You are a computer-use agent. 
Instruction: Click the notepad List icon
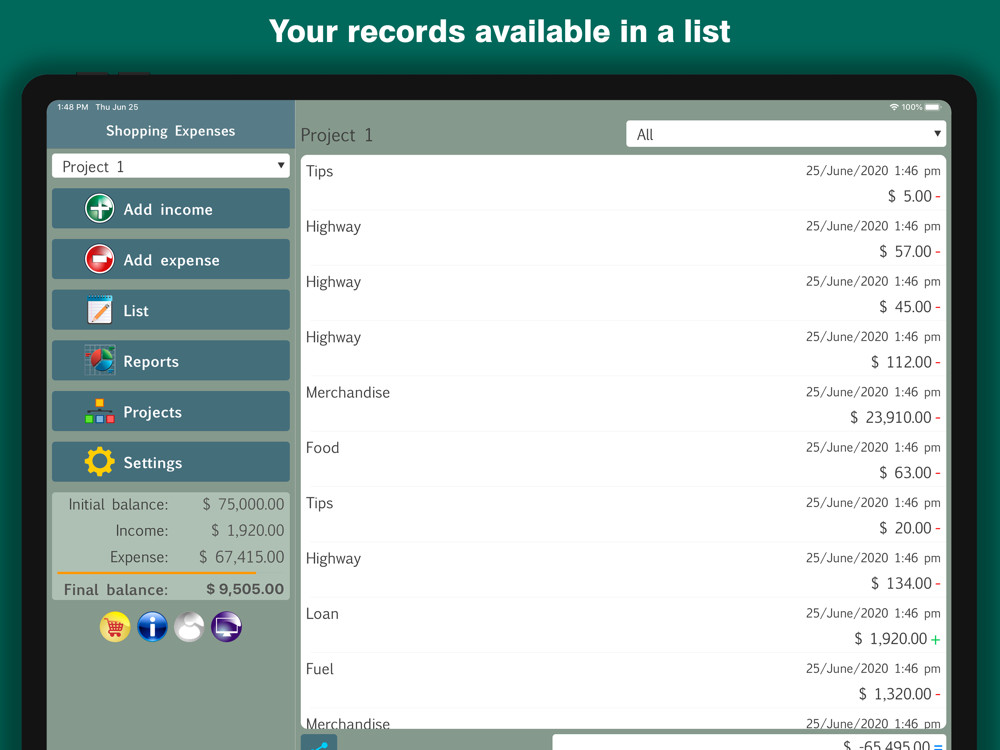point(99,310)
